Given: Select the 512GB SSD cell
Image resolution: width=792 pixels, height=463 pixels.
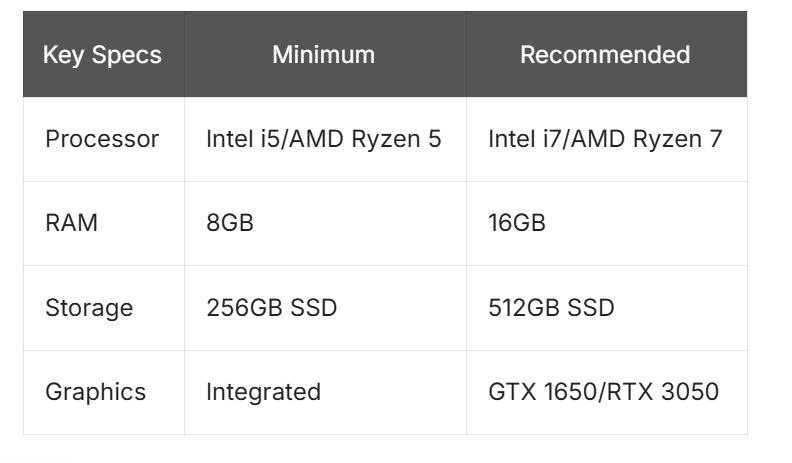Looking at the screenshot, I should [551, 307].
